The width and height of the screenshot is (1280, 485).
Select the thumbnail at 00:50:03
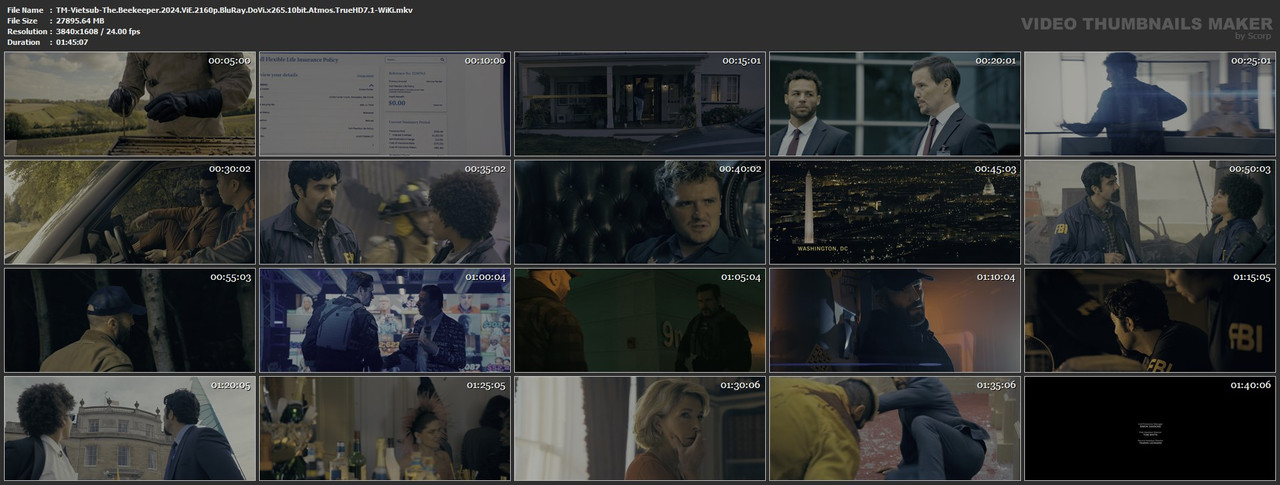pos(1149,212)
